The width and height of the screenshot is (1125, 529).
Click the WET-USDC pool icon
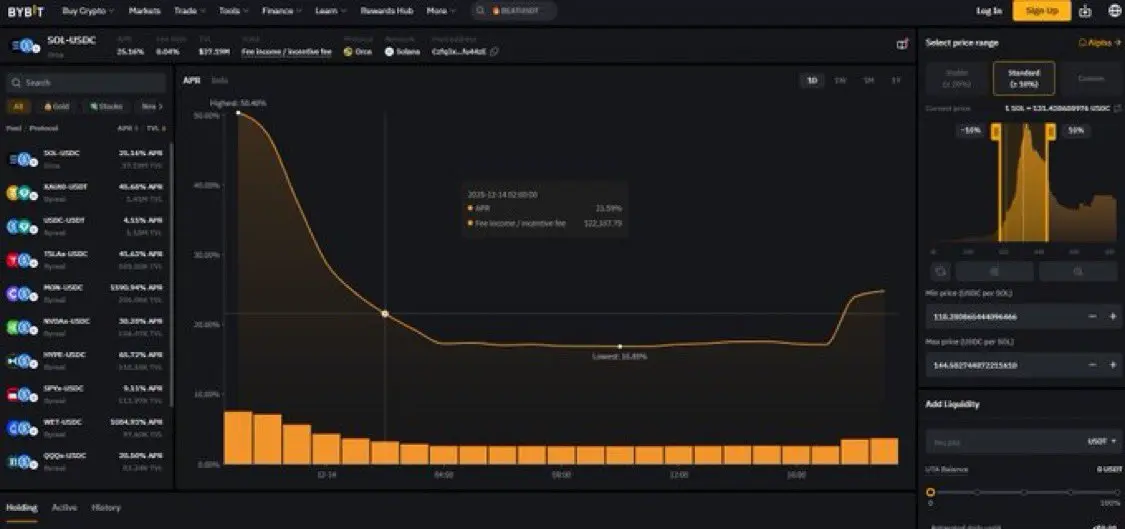[22, 428]
